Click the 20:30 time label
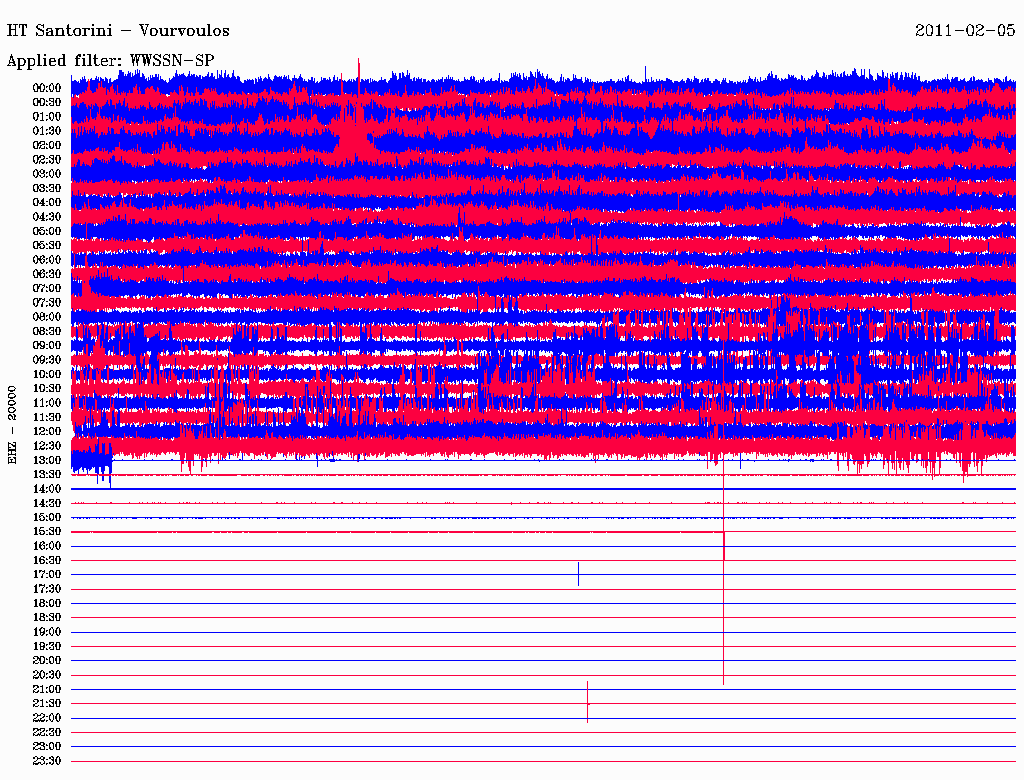 click(x=47, y=675)
